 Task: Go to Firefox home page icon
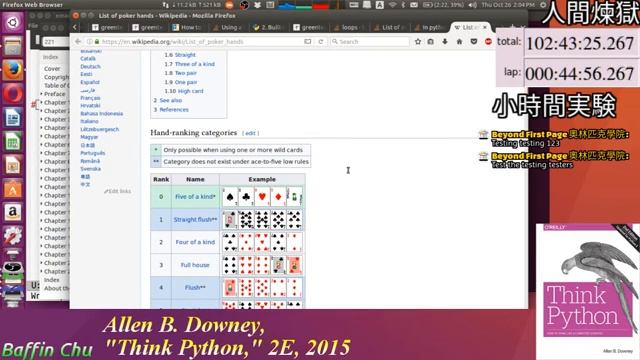[459, 42]
